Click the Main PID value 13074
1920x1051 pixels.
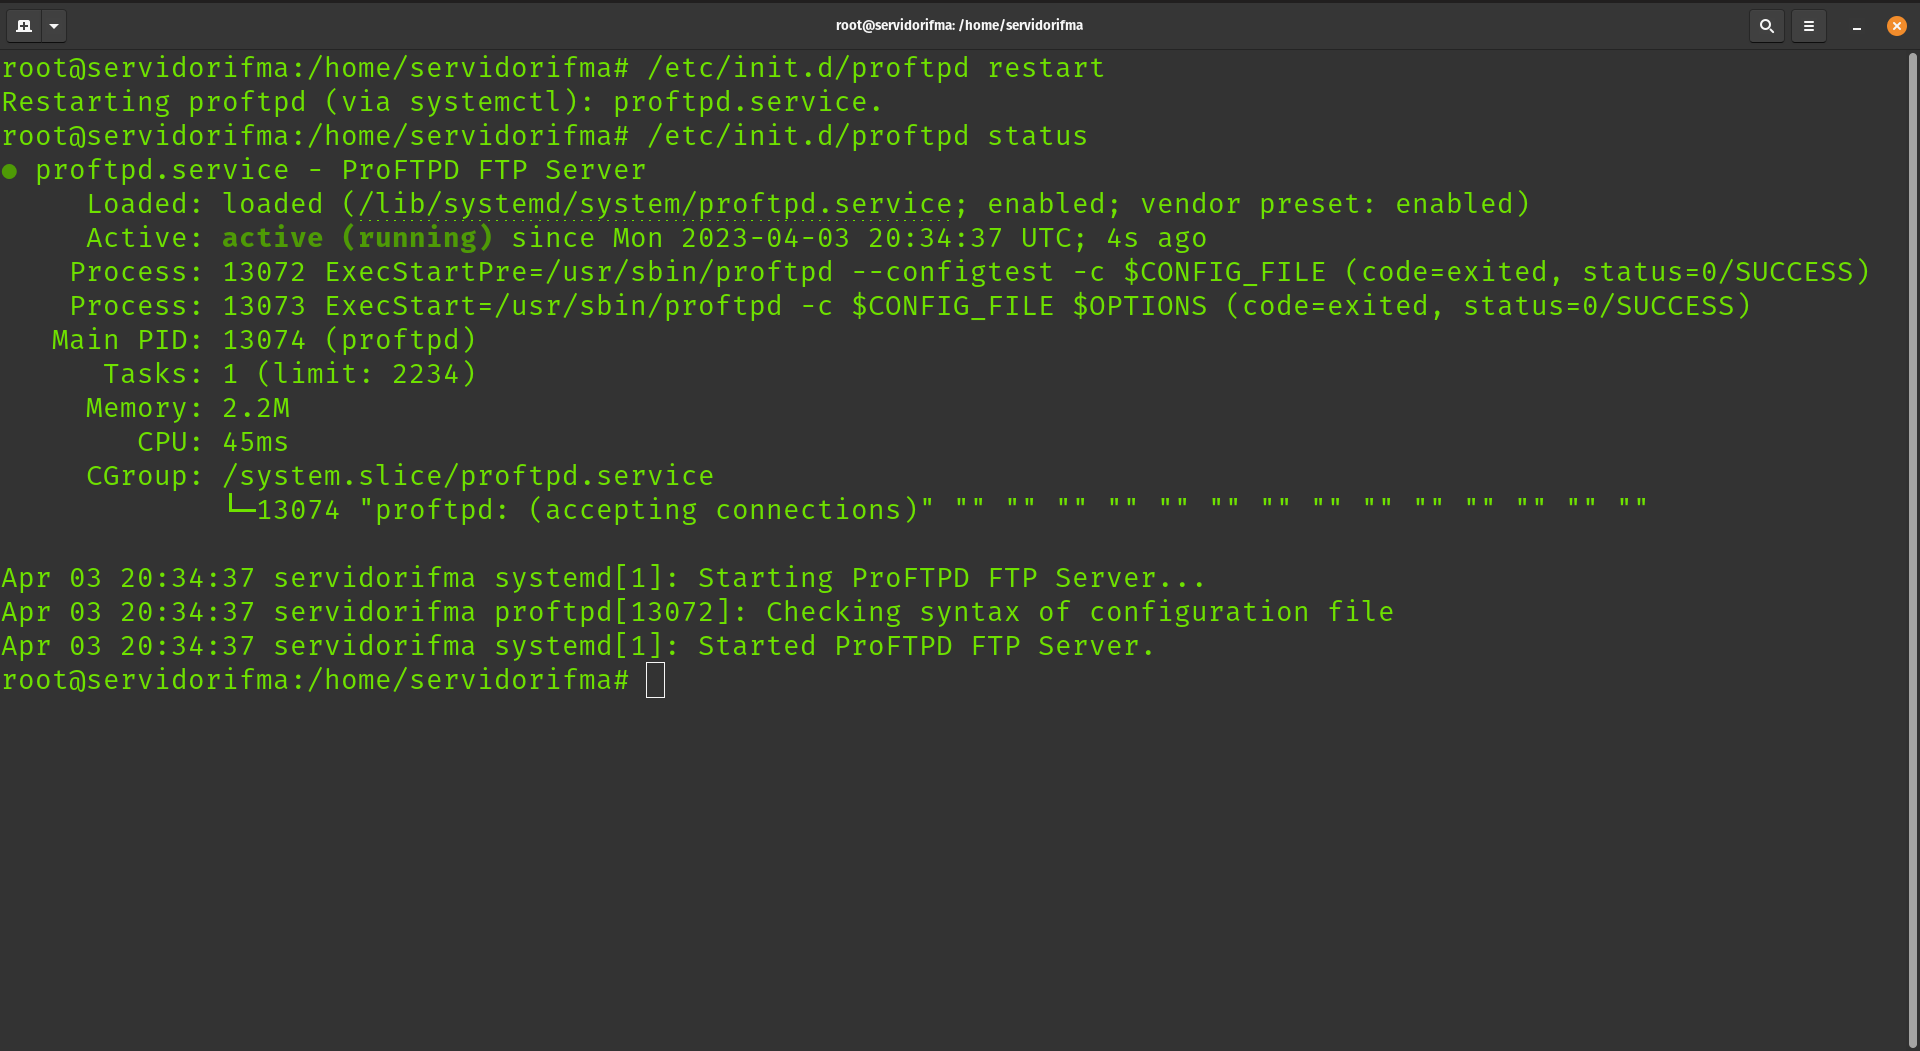263,340
